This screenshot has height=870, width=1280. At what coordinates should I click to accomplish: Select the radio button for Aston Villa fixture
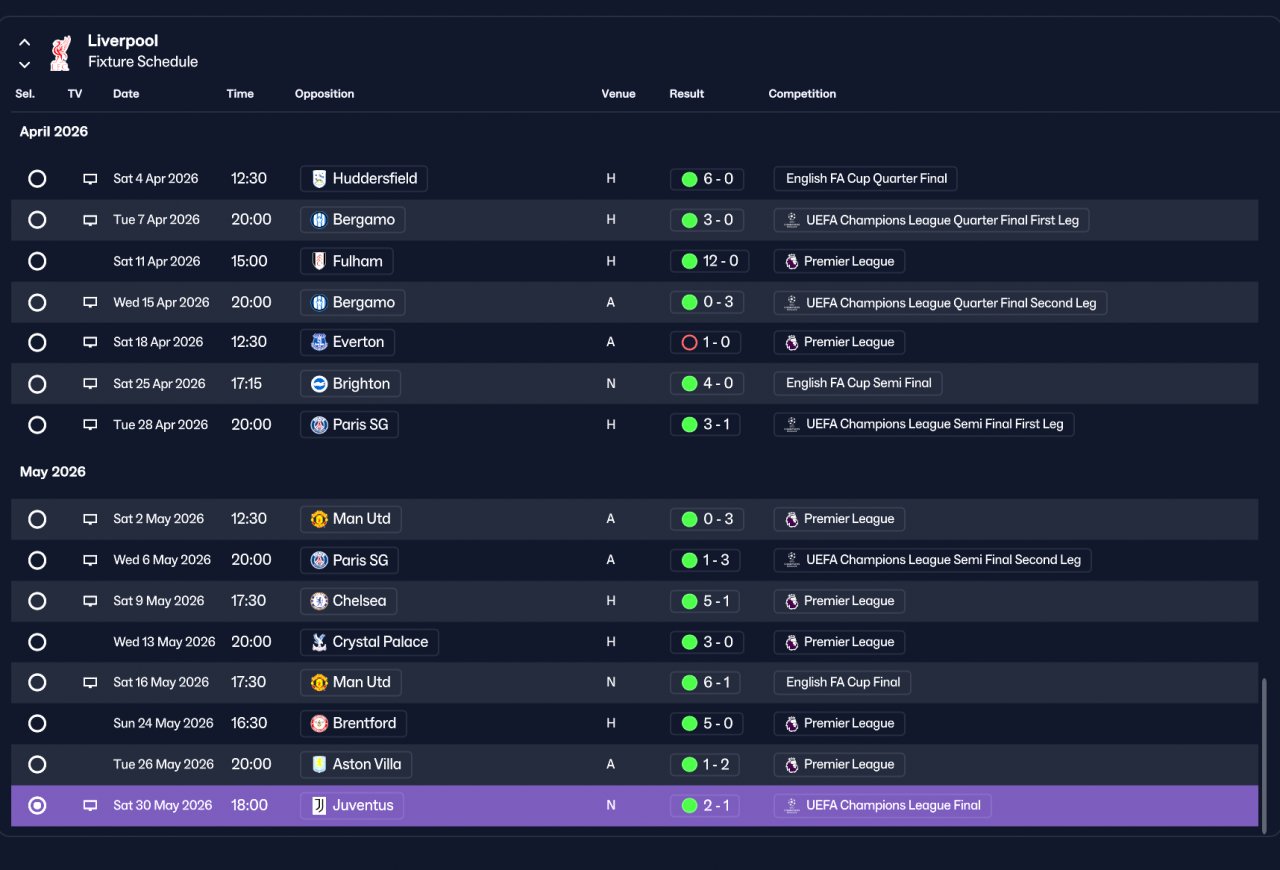click(37, 764)
